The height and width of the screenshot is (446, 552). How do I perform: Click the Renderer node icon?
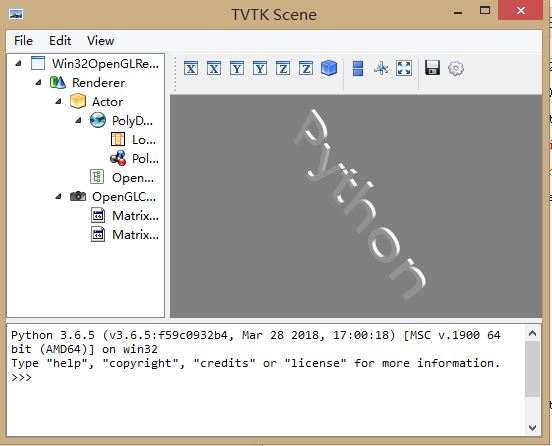point(58,82)
